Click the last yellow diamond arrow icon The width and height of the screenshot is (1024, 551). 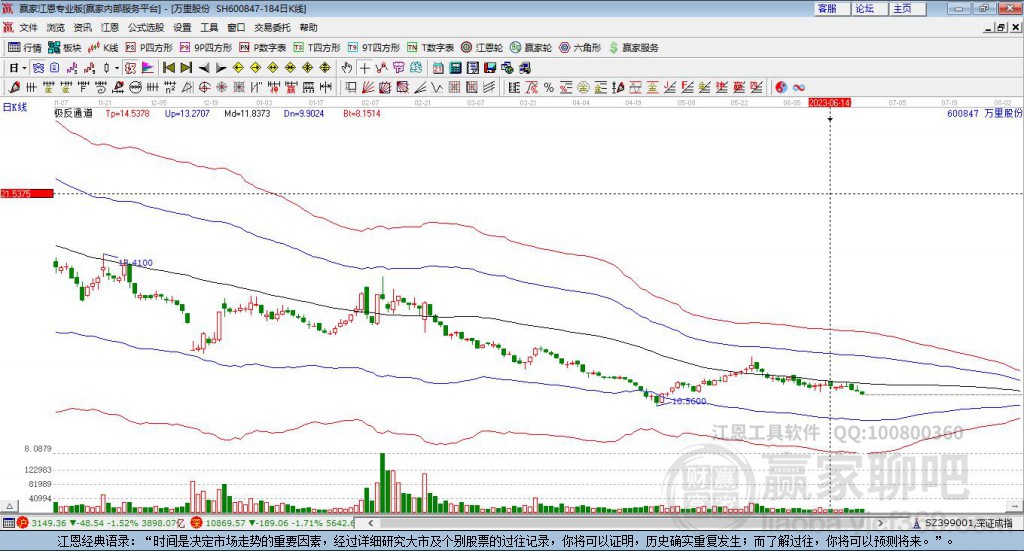pos(325,68)
